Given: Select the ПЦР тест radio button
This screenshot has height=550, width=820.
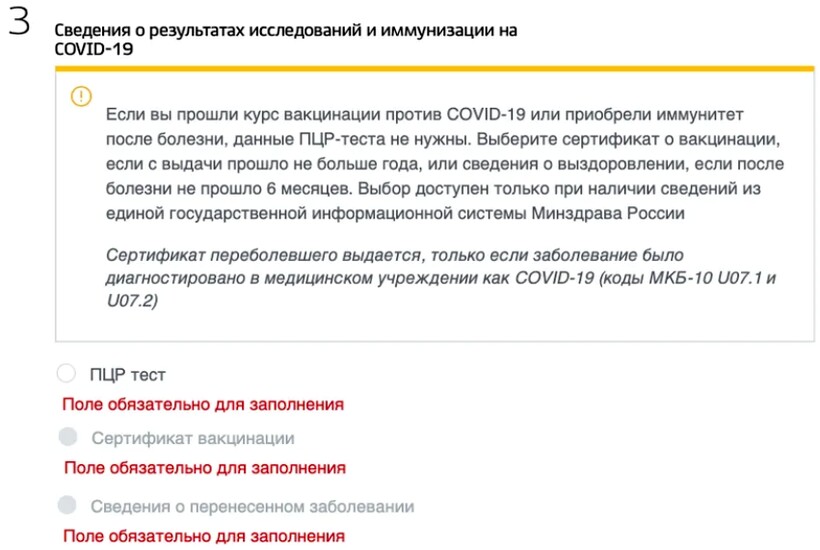Looking at the screenshot, I should point(66,374).
